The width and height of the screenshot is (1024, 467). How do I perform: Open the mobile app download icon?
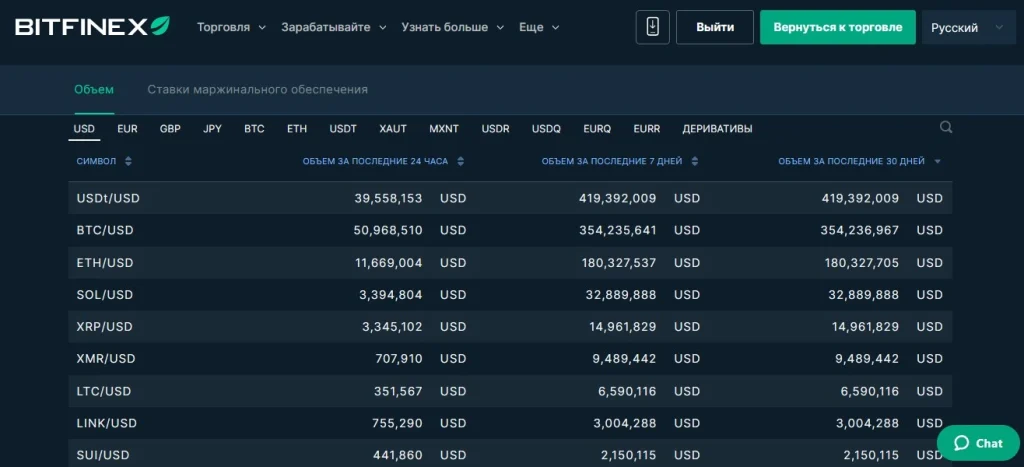click(652, 27)
